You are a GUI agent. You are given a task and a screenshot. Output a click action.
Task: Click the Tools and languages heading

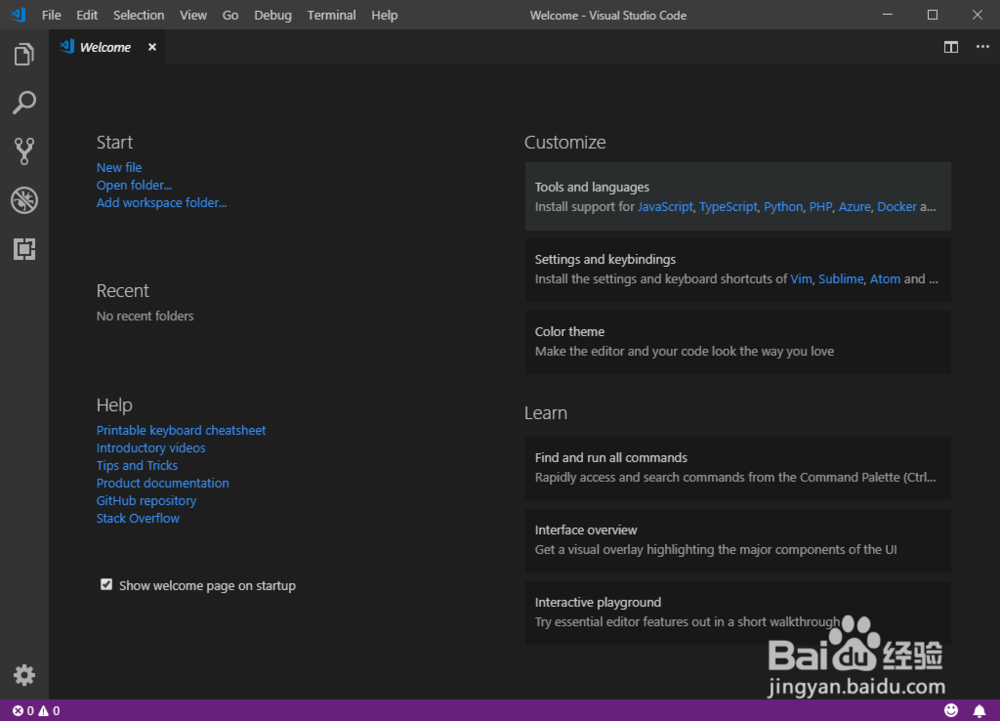[592, 187]
